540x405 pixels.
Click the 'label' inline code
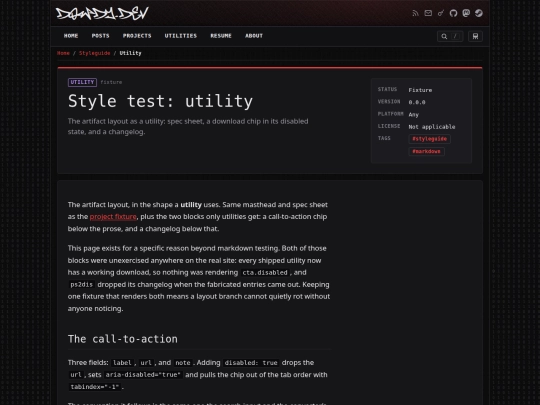click(122, 363)
